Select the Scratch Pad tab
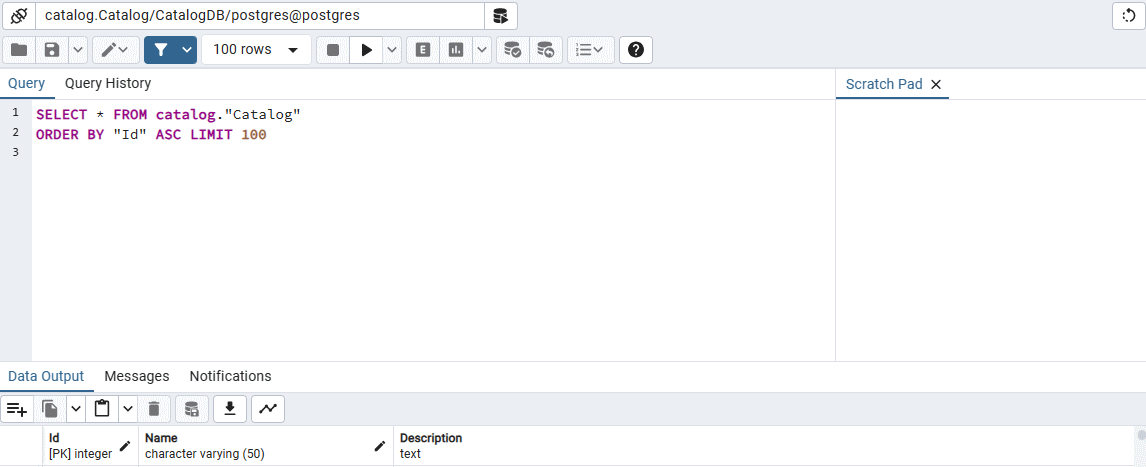Image resolution: width=1146 pixels, height=467 pixels. coord(884,84)
